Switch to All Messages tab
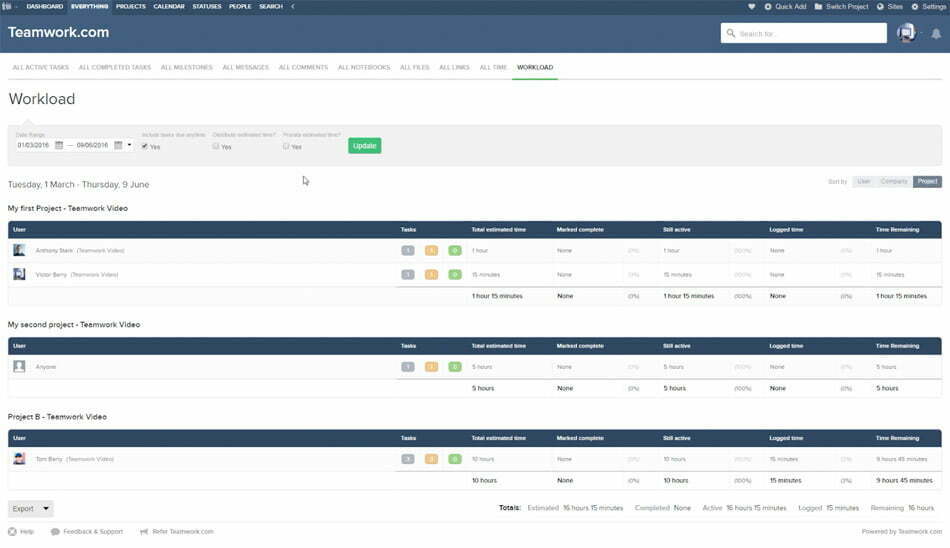The image size is (950, 548). point(245,67)
